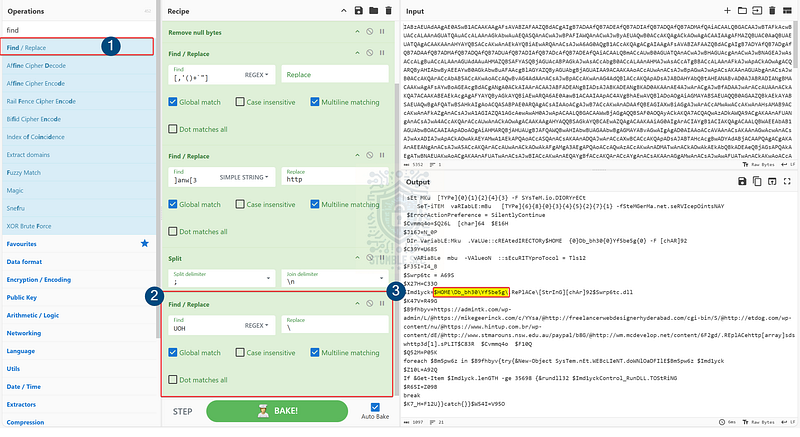Enable Dot matches all in first Find / Replace
This screenshot has height=437, width=800.
point(173,129)
